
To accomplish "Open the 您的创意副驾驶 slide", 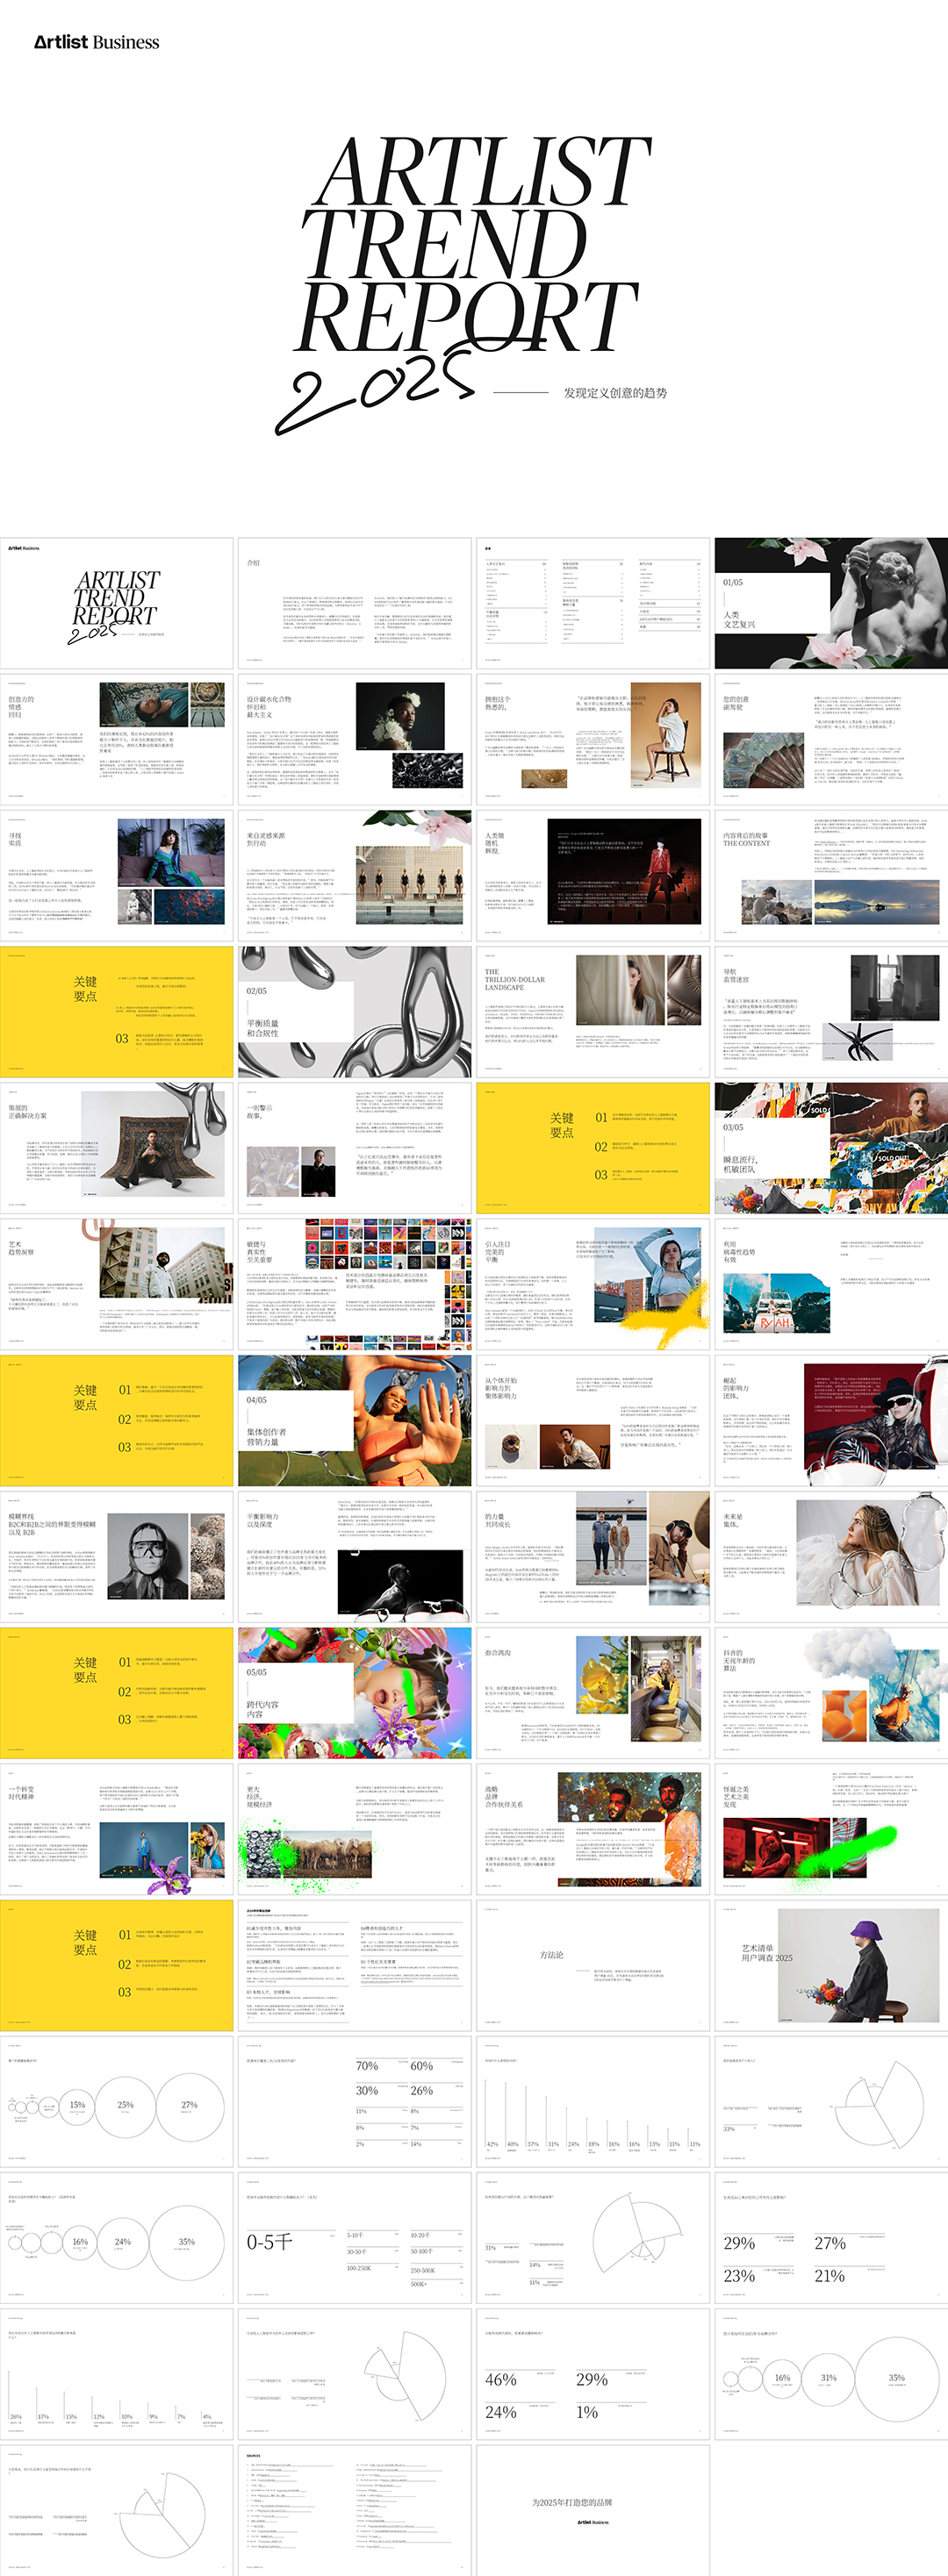I will click(831, 740).
